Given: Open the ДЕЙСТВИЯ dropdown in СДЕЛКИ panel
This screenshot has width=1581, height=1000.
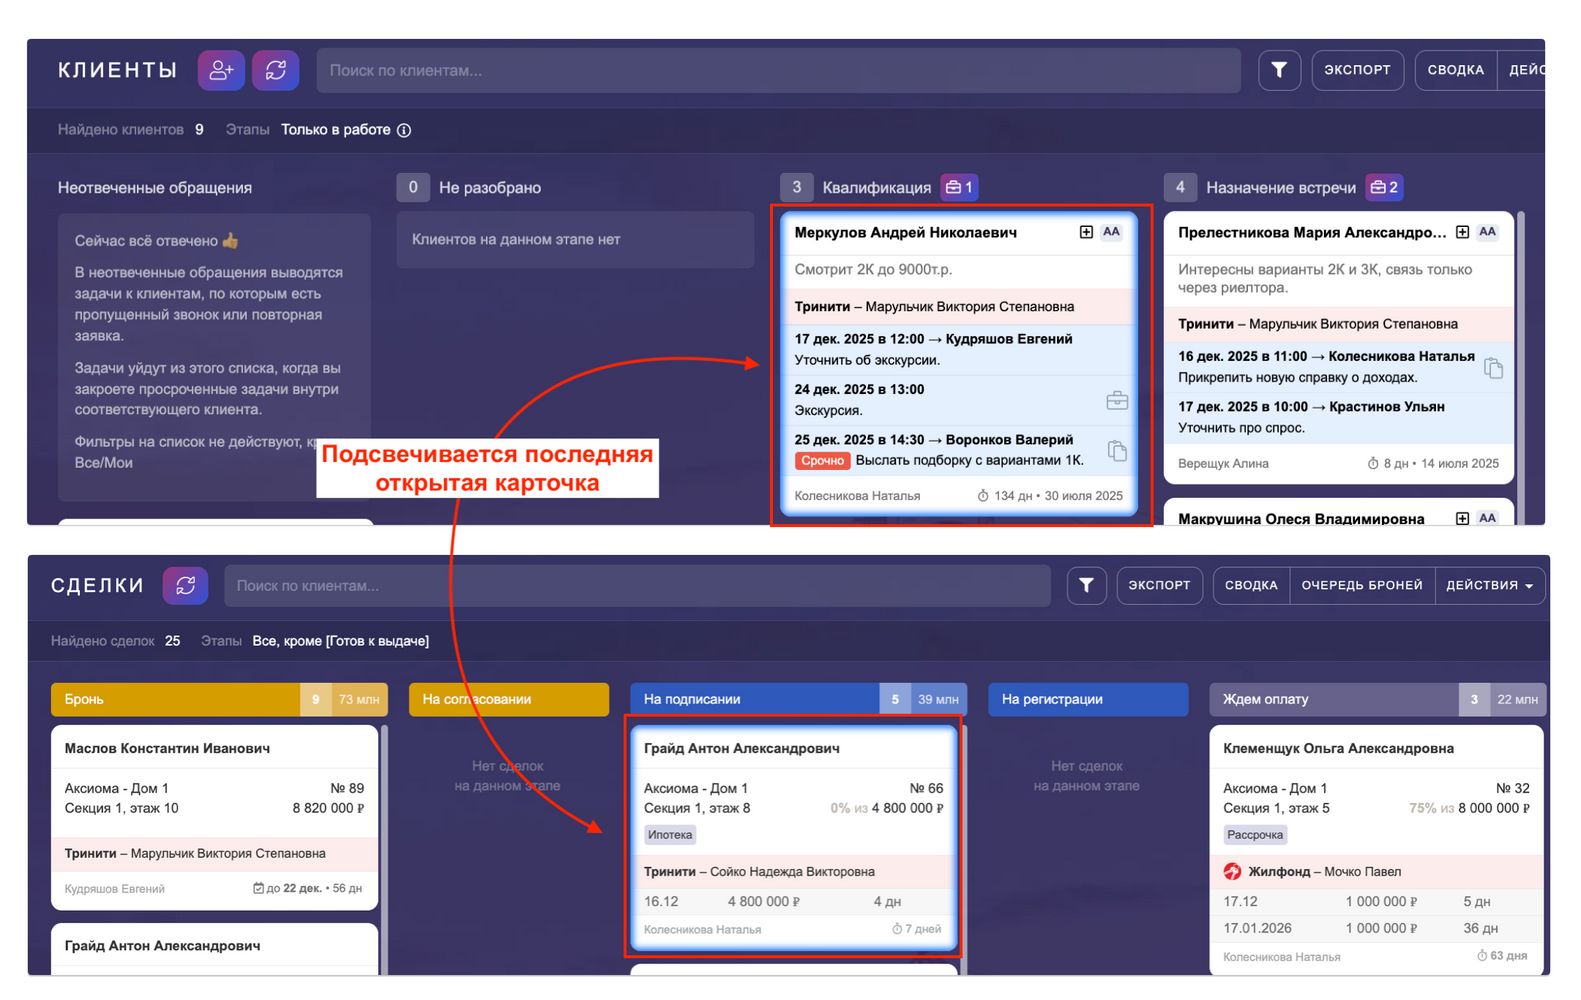Looking at the screenshot, I should point(1490,586).
